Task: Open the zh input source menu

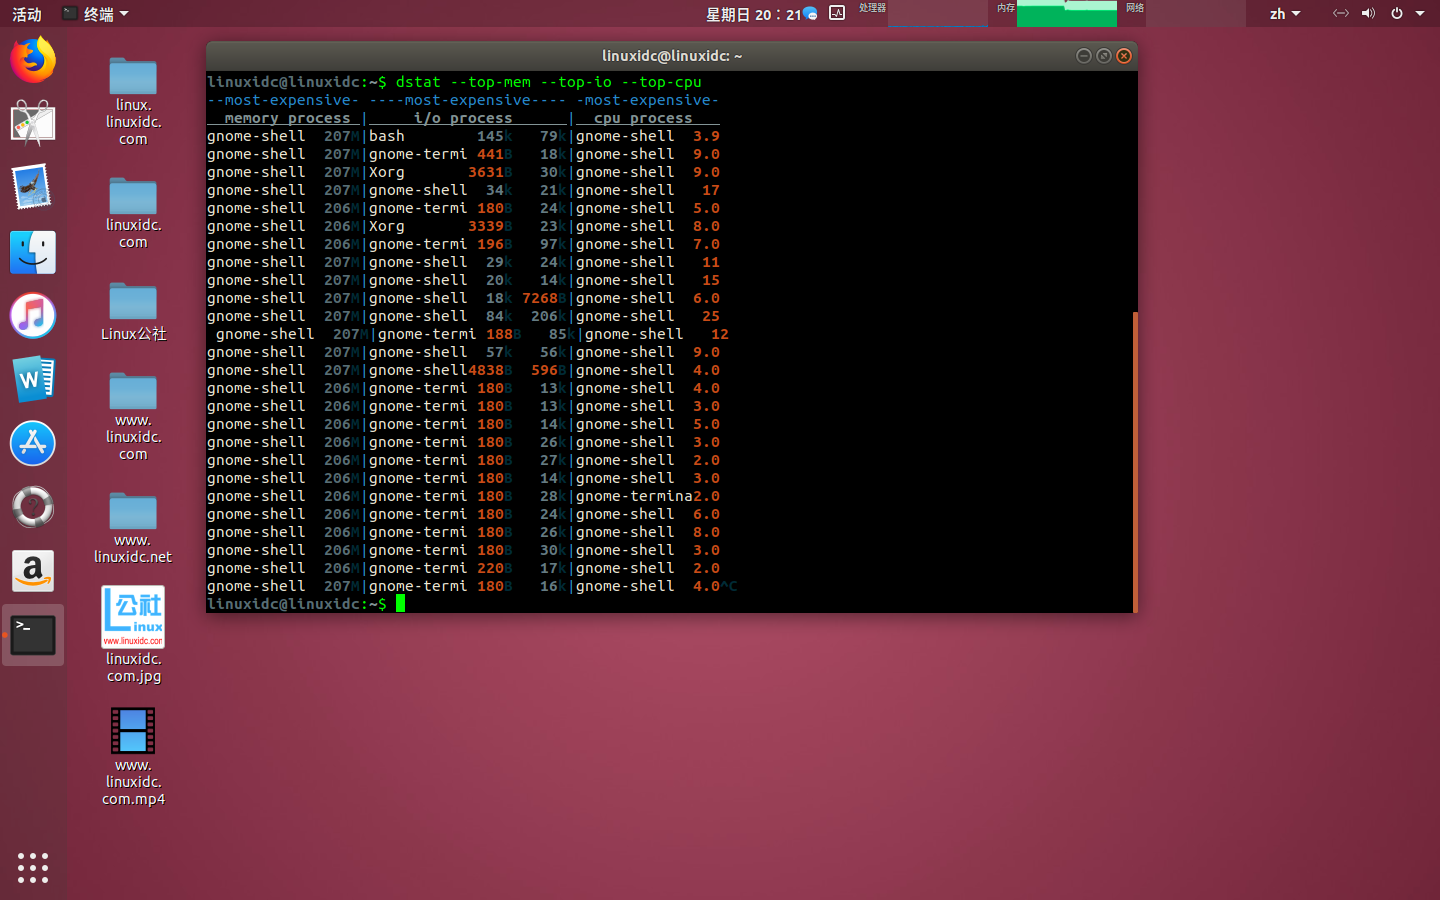Action: coord(1285,14)
